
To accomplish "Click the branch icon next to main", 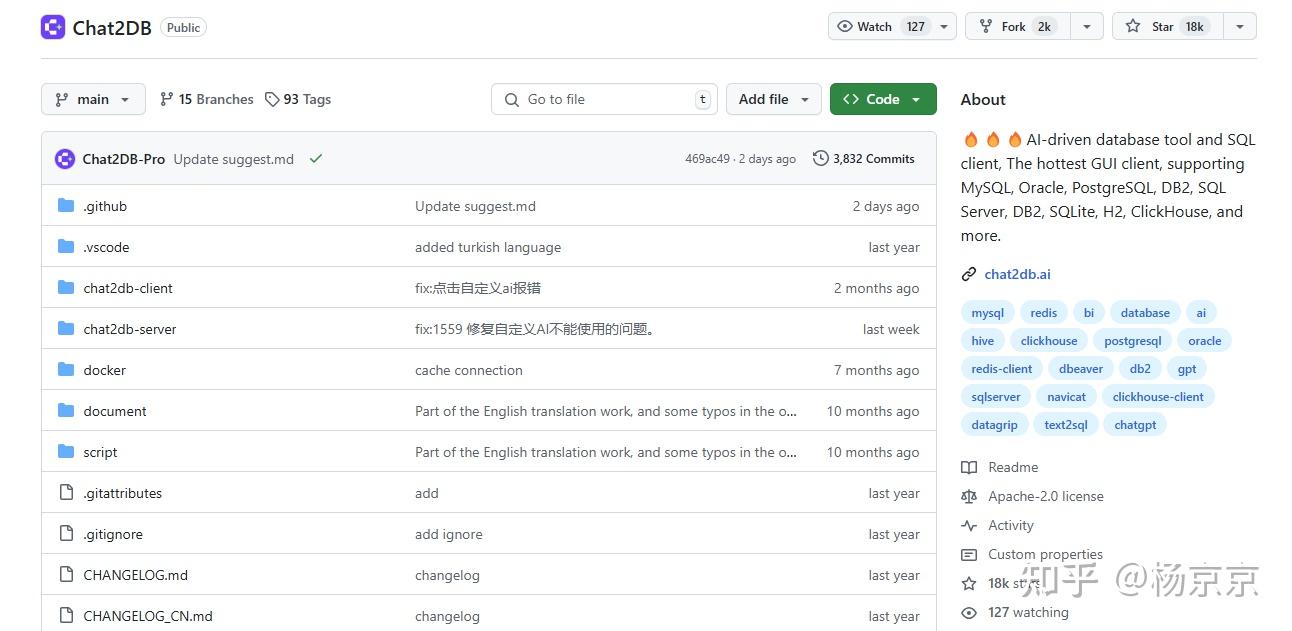I will tap(60, 99).
